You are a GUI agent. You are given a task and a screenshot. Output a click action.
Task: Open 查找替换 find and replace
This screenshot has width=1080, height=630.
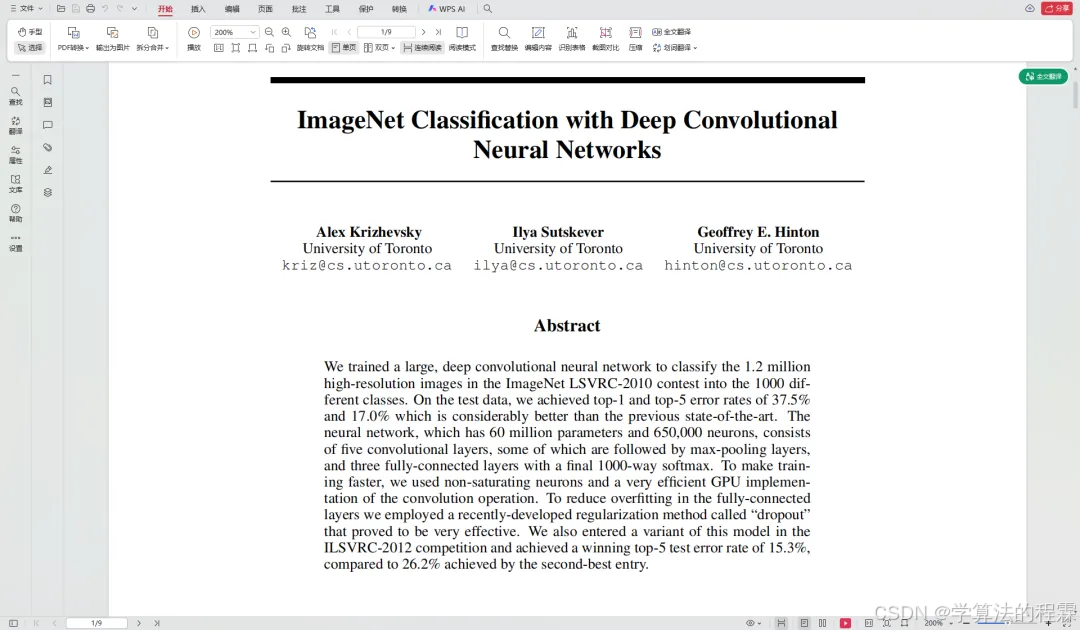coord(504,39)
